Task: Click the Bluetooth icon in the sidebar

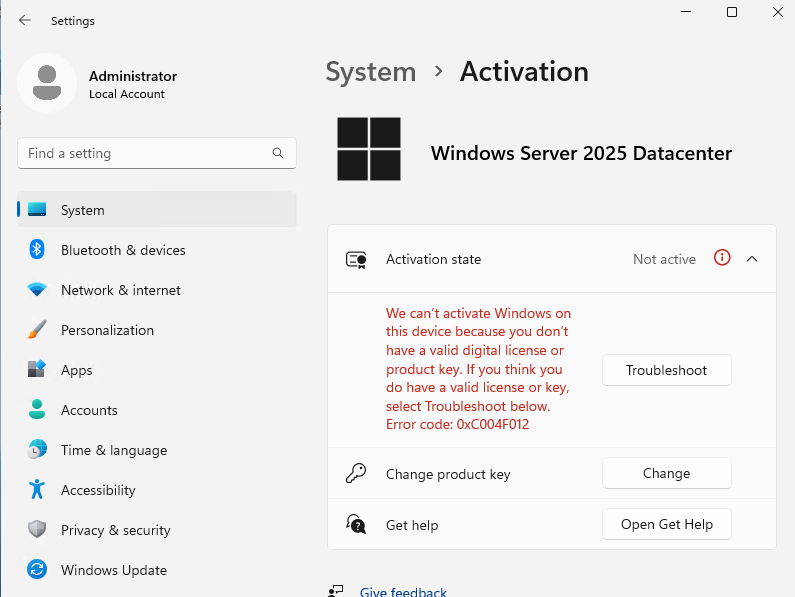Action: 37,250
